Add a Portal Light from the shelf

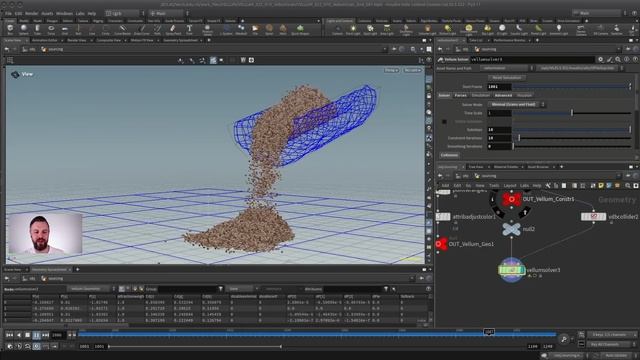tap(538, 29)
